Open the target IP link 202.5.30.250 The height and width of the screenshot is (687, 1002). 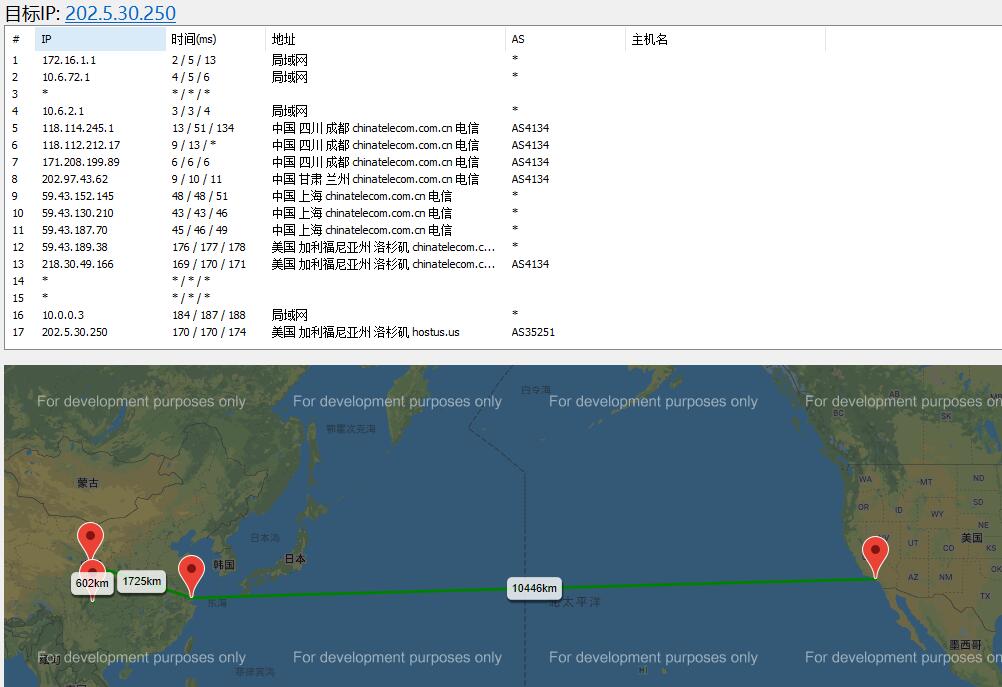120,13
